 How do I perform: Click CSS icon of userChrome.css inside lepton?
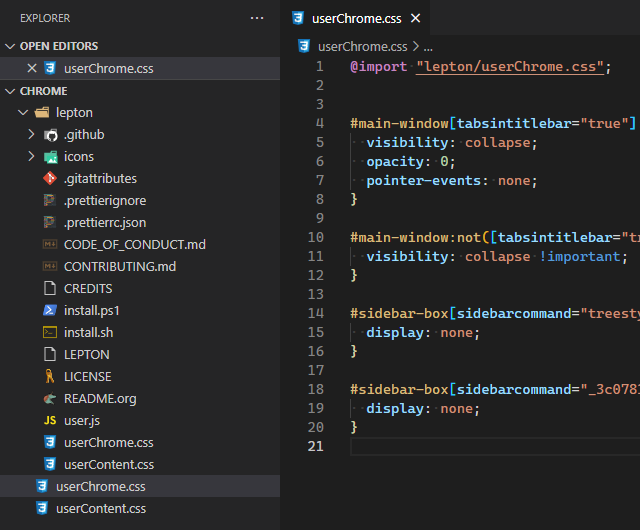coord(50,442)
